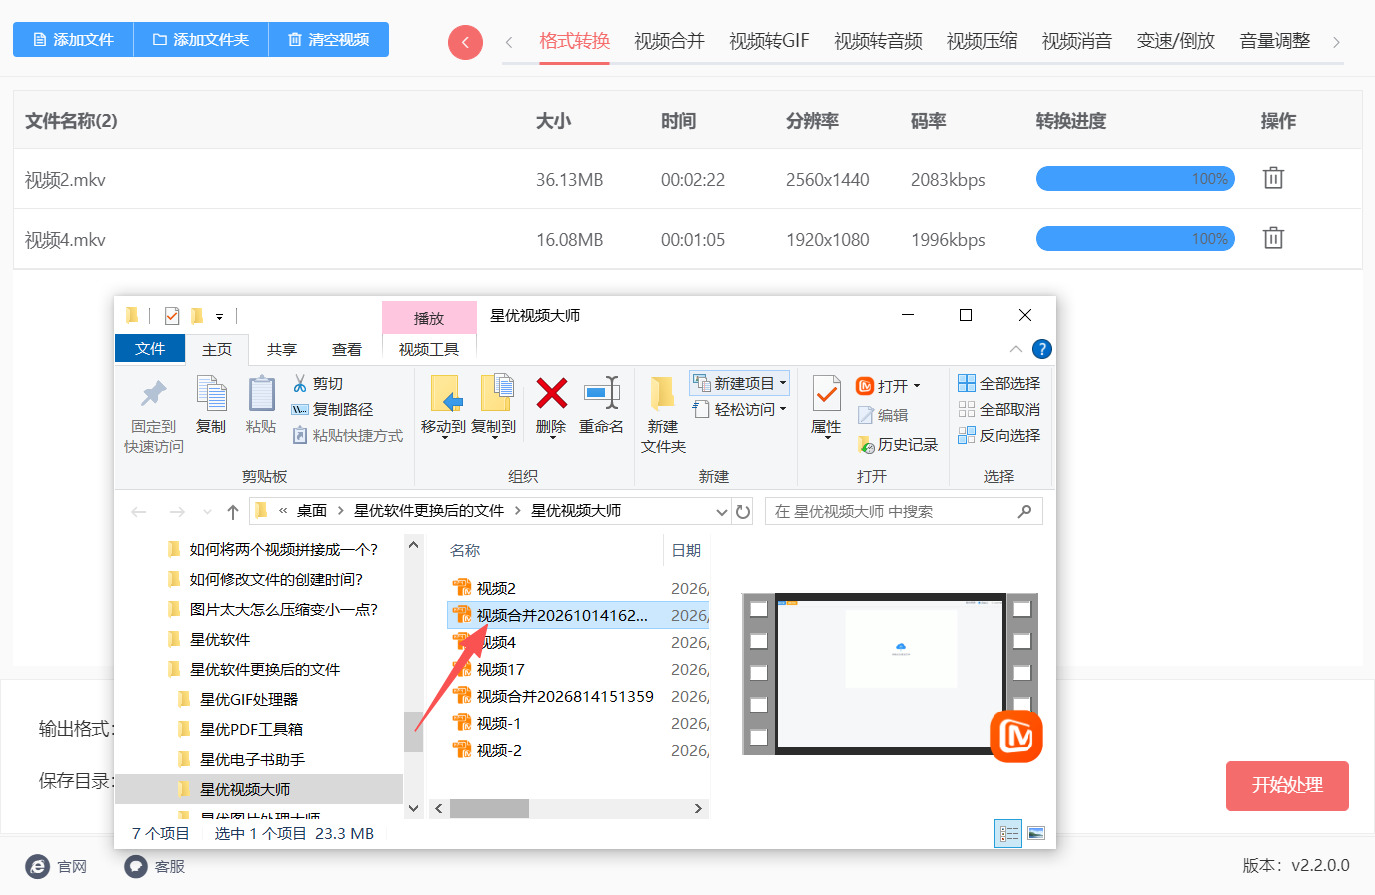Open the 视频压缩 tab
Image resolution: width=1375 pixels, height=895 pixels.
(x=982, y=41)
